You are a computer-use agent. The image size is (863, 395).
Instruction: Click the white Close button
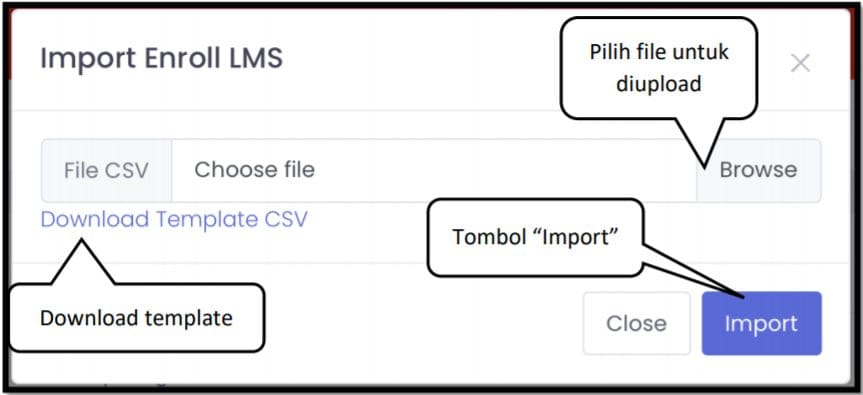tap(636, 323)
